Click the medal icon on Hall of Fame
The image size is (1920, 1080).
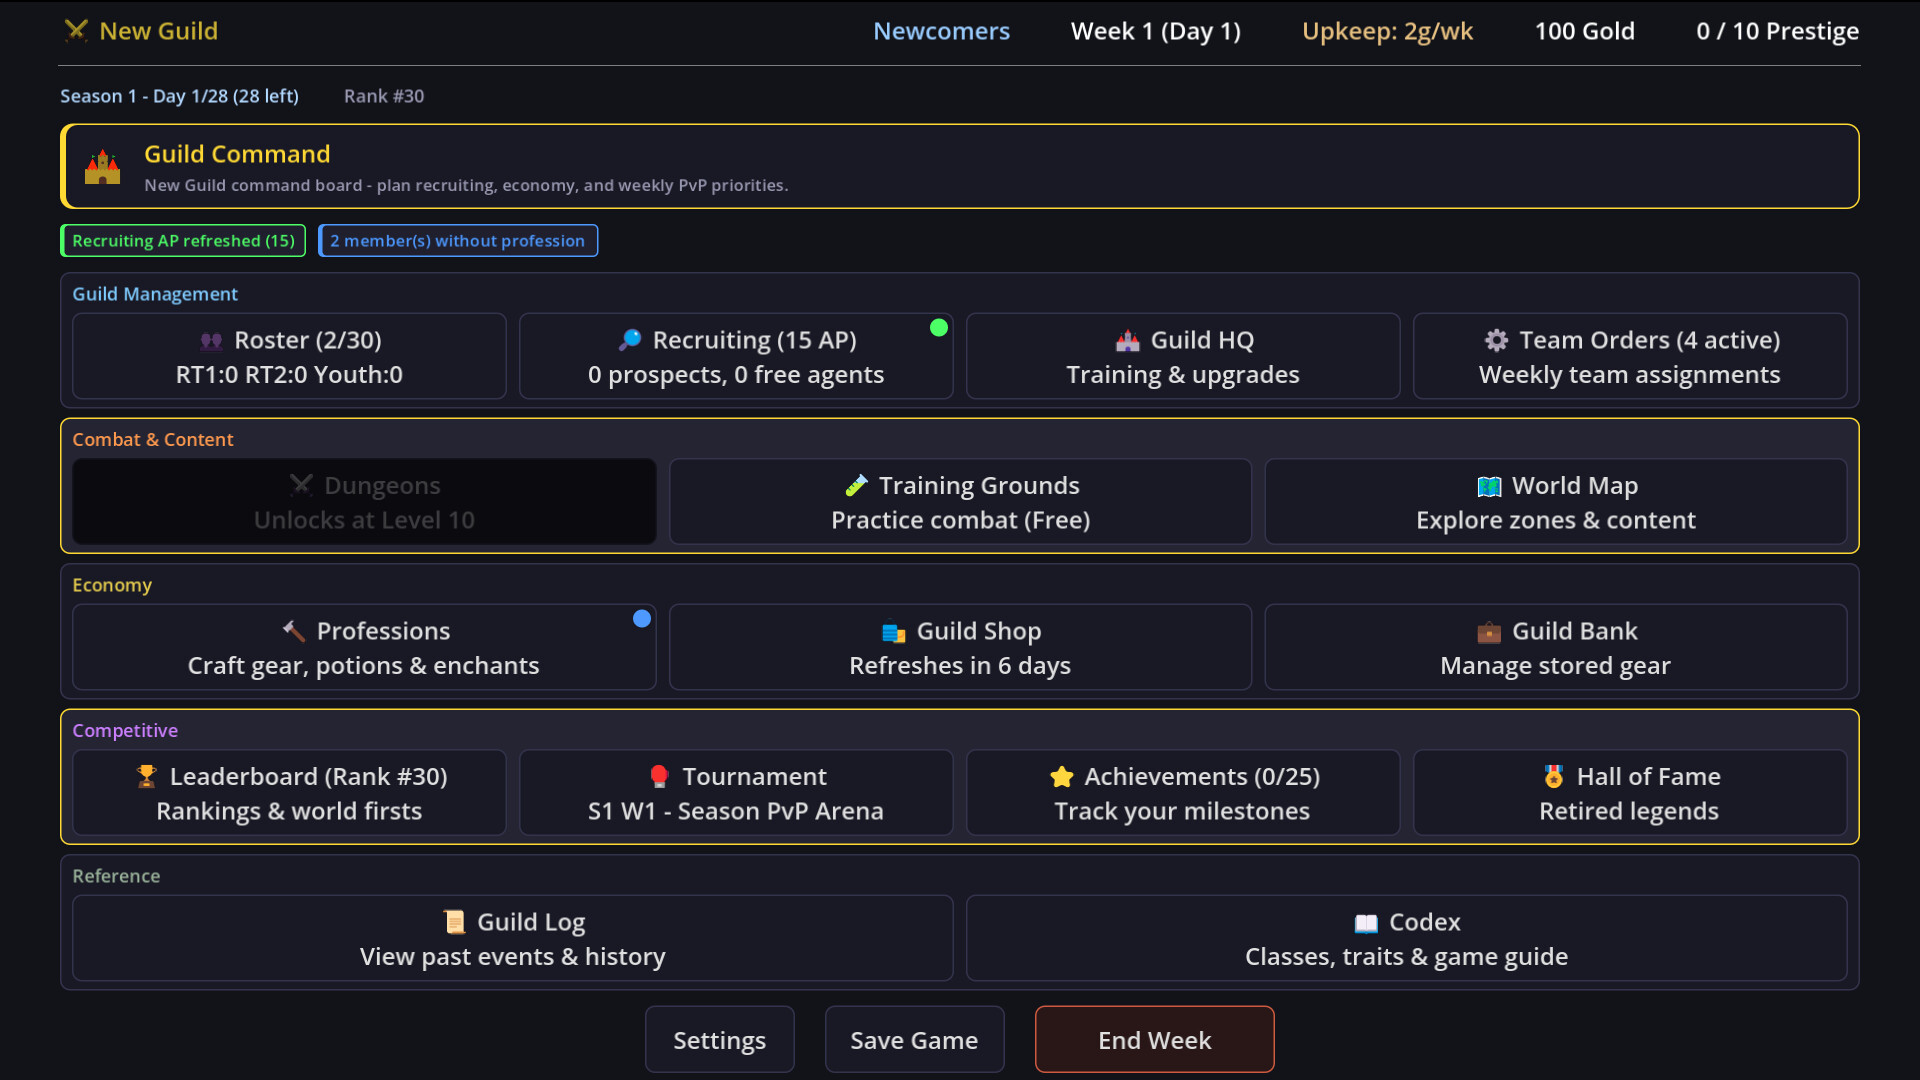coord(1553,776)
